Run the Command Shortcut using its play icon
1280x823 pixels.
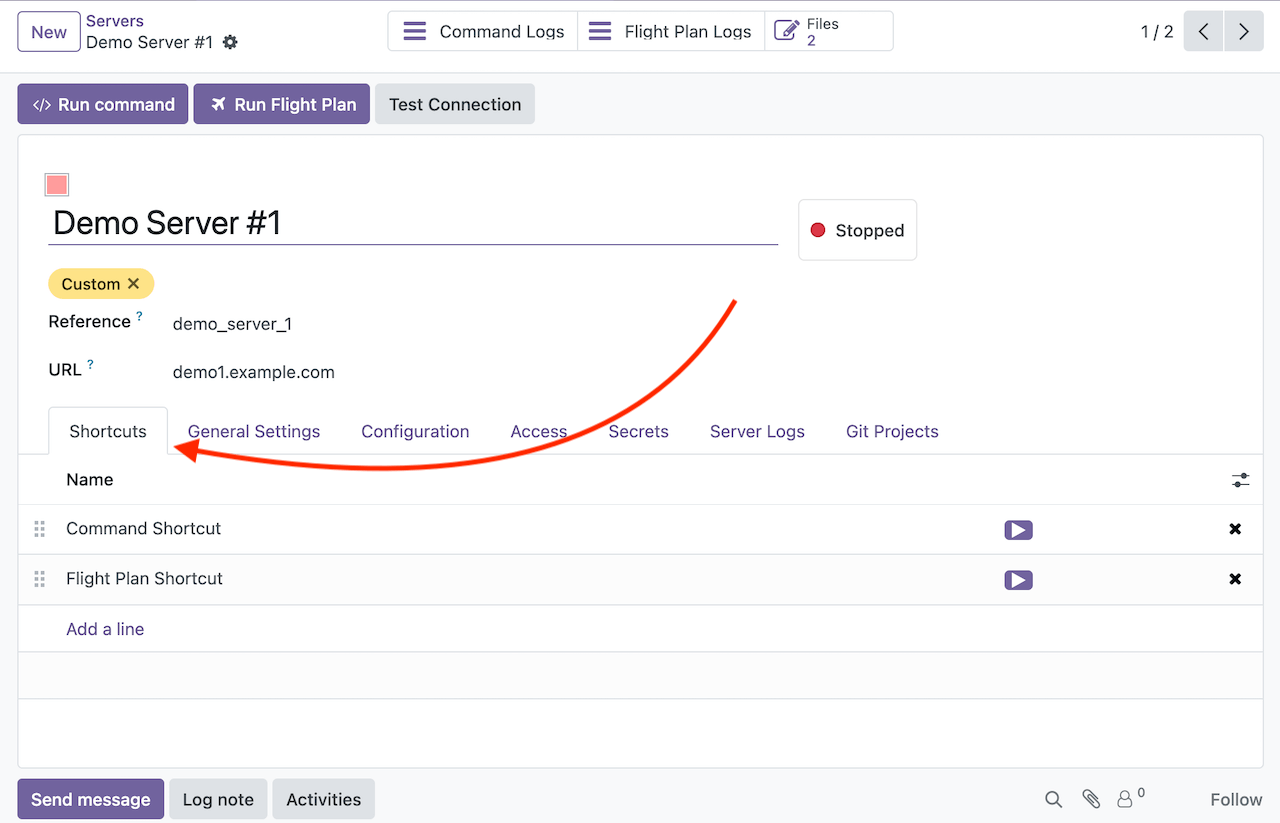[x=1018, y=530]
